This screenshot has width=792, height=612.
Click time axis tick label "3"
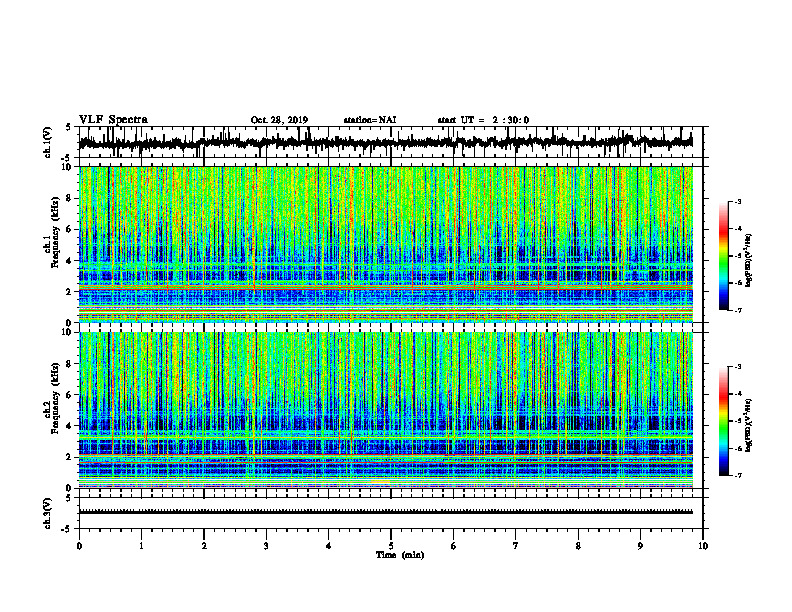(266, 546)
